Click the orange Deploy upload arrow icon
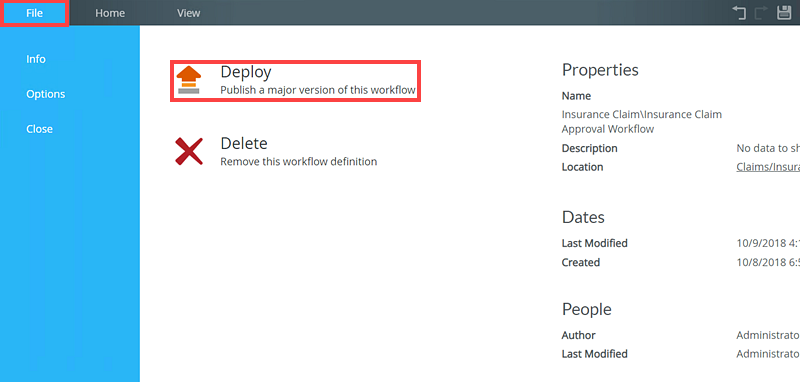The height and width of the screenshot is (382, 800). (189, 81)
